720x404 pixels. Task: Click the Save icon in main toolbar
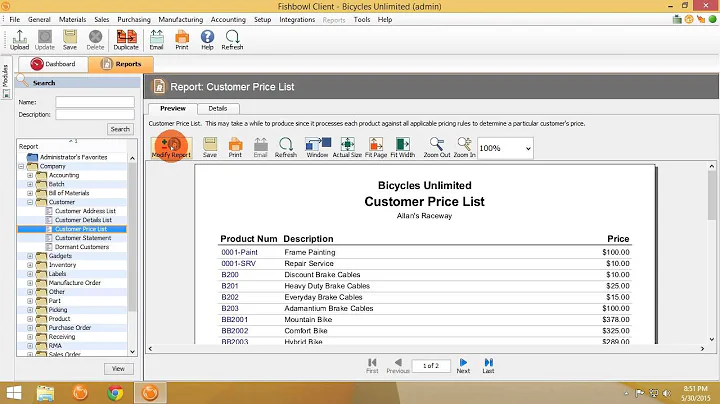(x=70, y=40)
